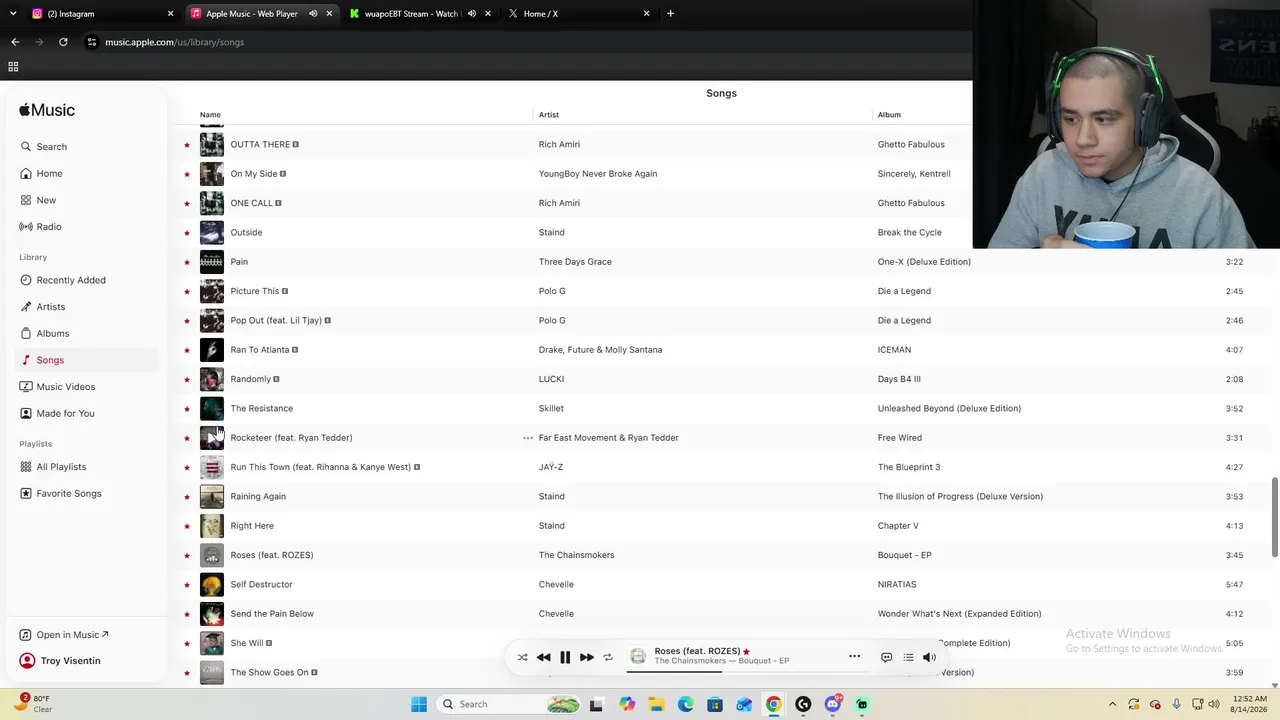The height and width of the screenshot is (720, 1280).
Task: Toggle favorite star on The Resistance
Action: 186,408
